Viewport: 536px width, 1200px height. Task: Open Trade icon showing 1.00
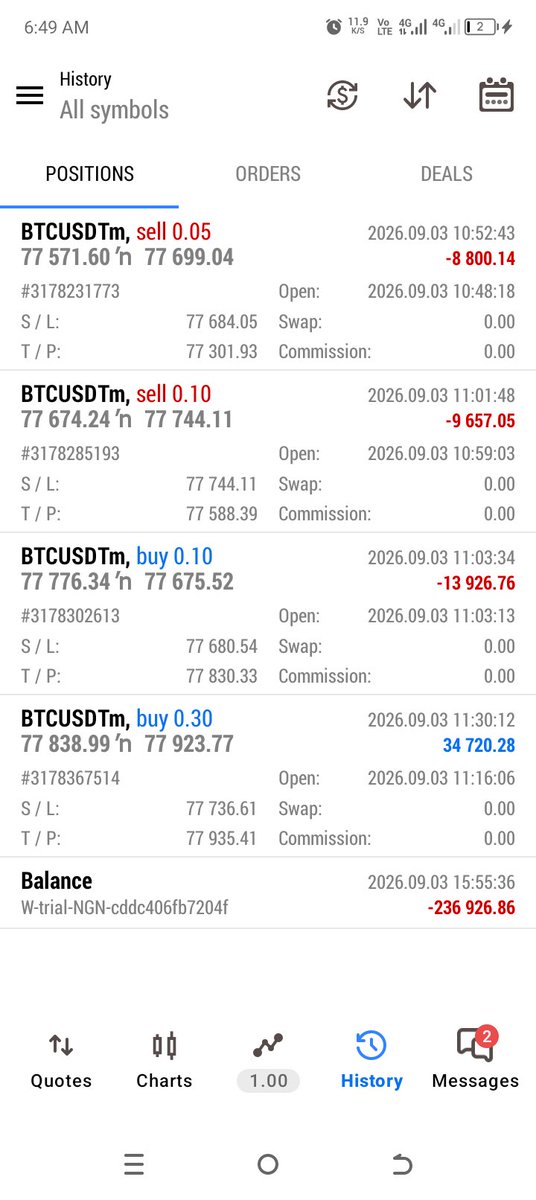tap(268, 1061)
